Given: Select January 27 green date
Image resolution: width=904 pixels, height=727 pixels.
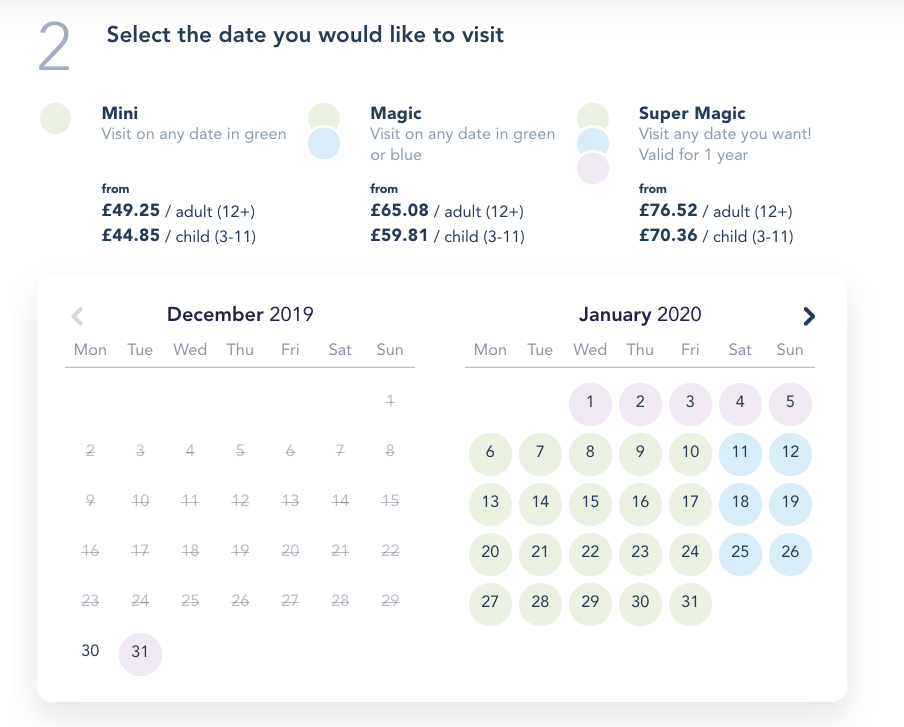Looking at the screenshot, I should pos(490,602).
